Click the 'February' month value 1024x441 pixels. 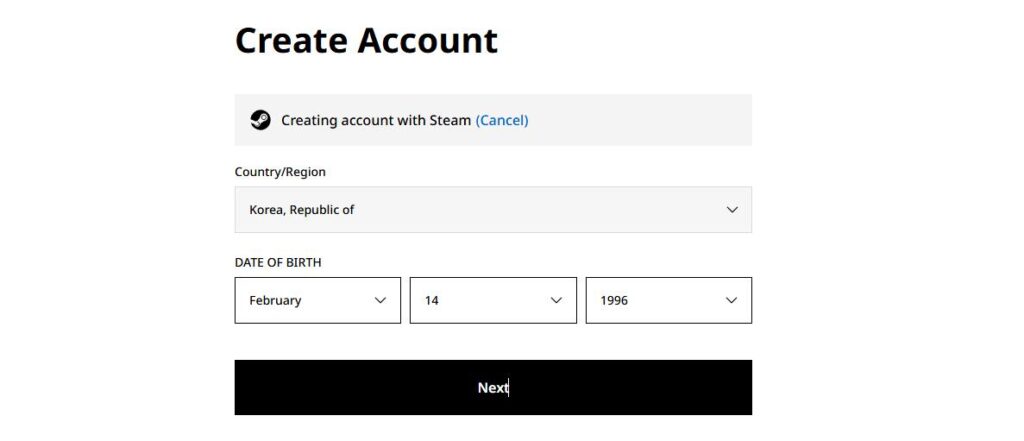[275, 300]
